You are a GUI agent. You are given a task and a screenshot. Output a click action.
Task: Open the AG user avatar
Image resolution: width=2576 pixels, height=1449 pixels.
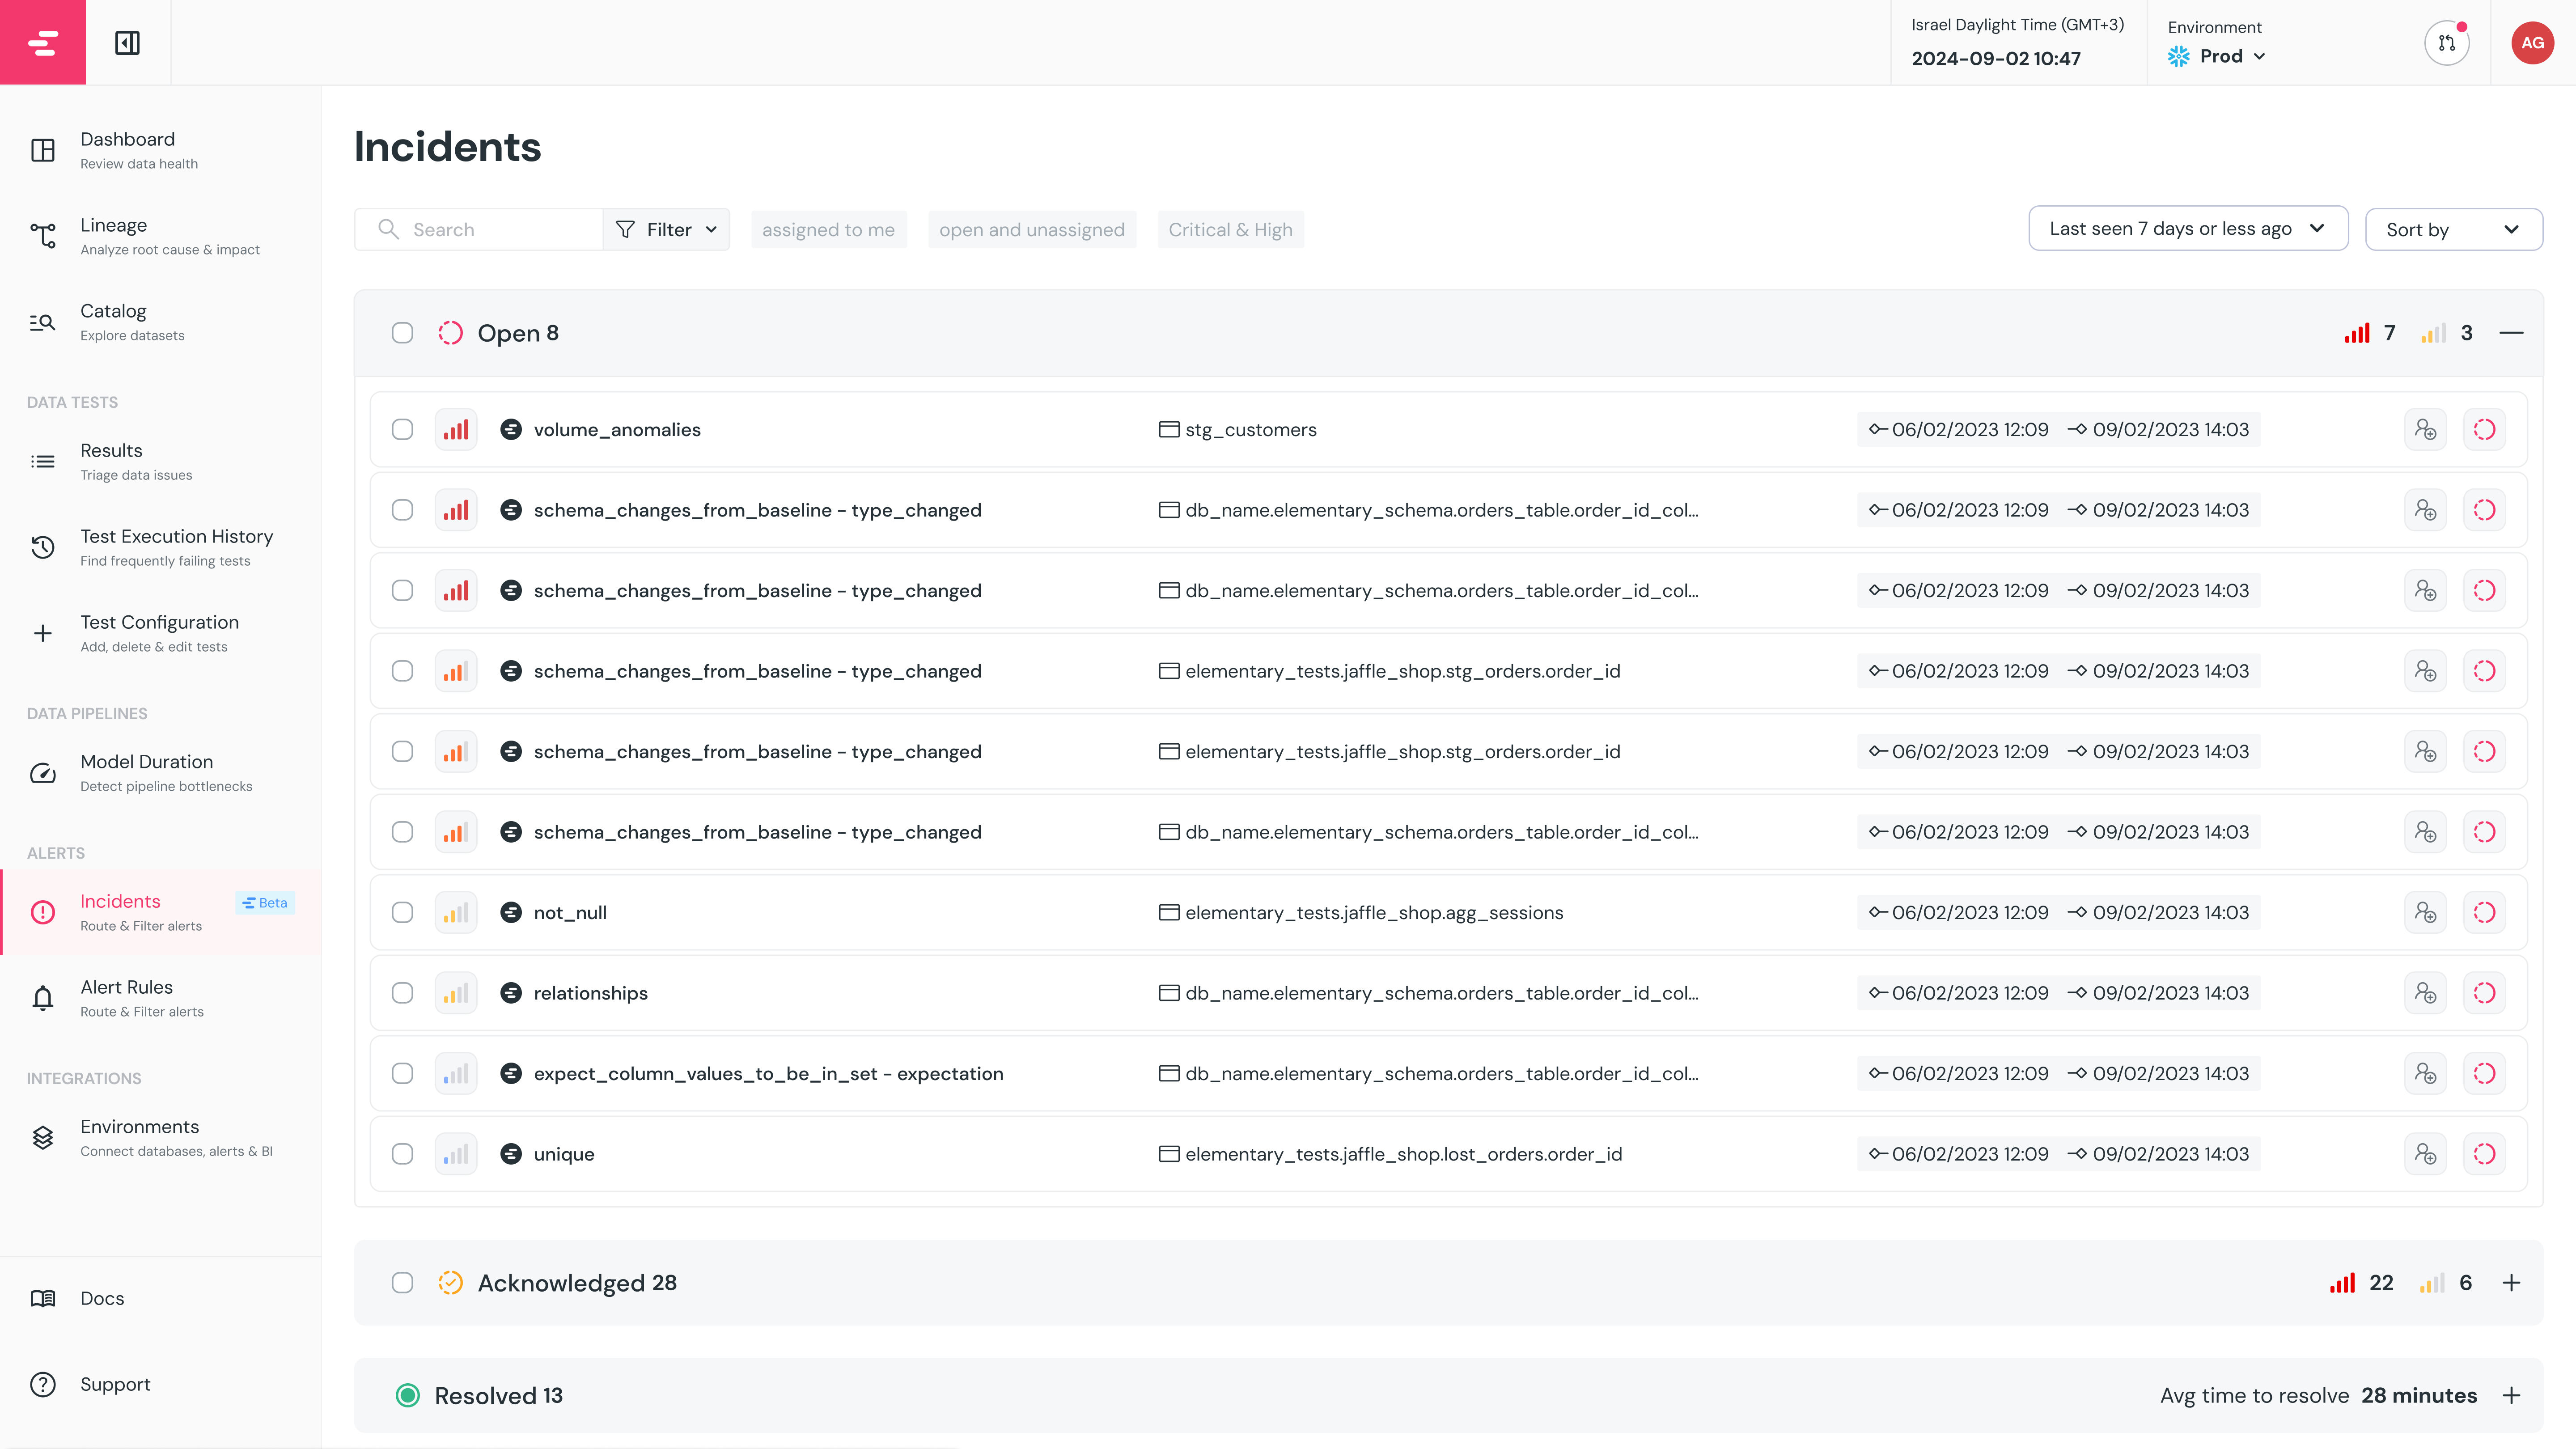2532,43
